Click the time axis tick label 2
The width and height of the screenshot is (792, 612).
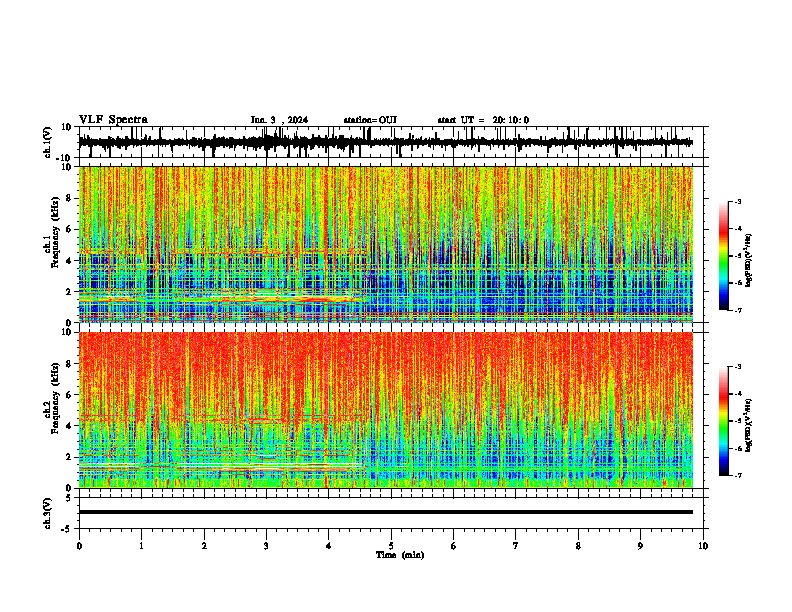[x=204, y=546]
